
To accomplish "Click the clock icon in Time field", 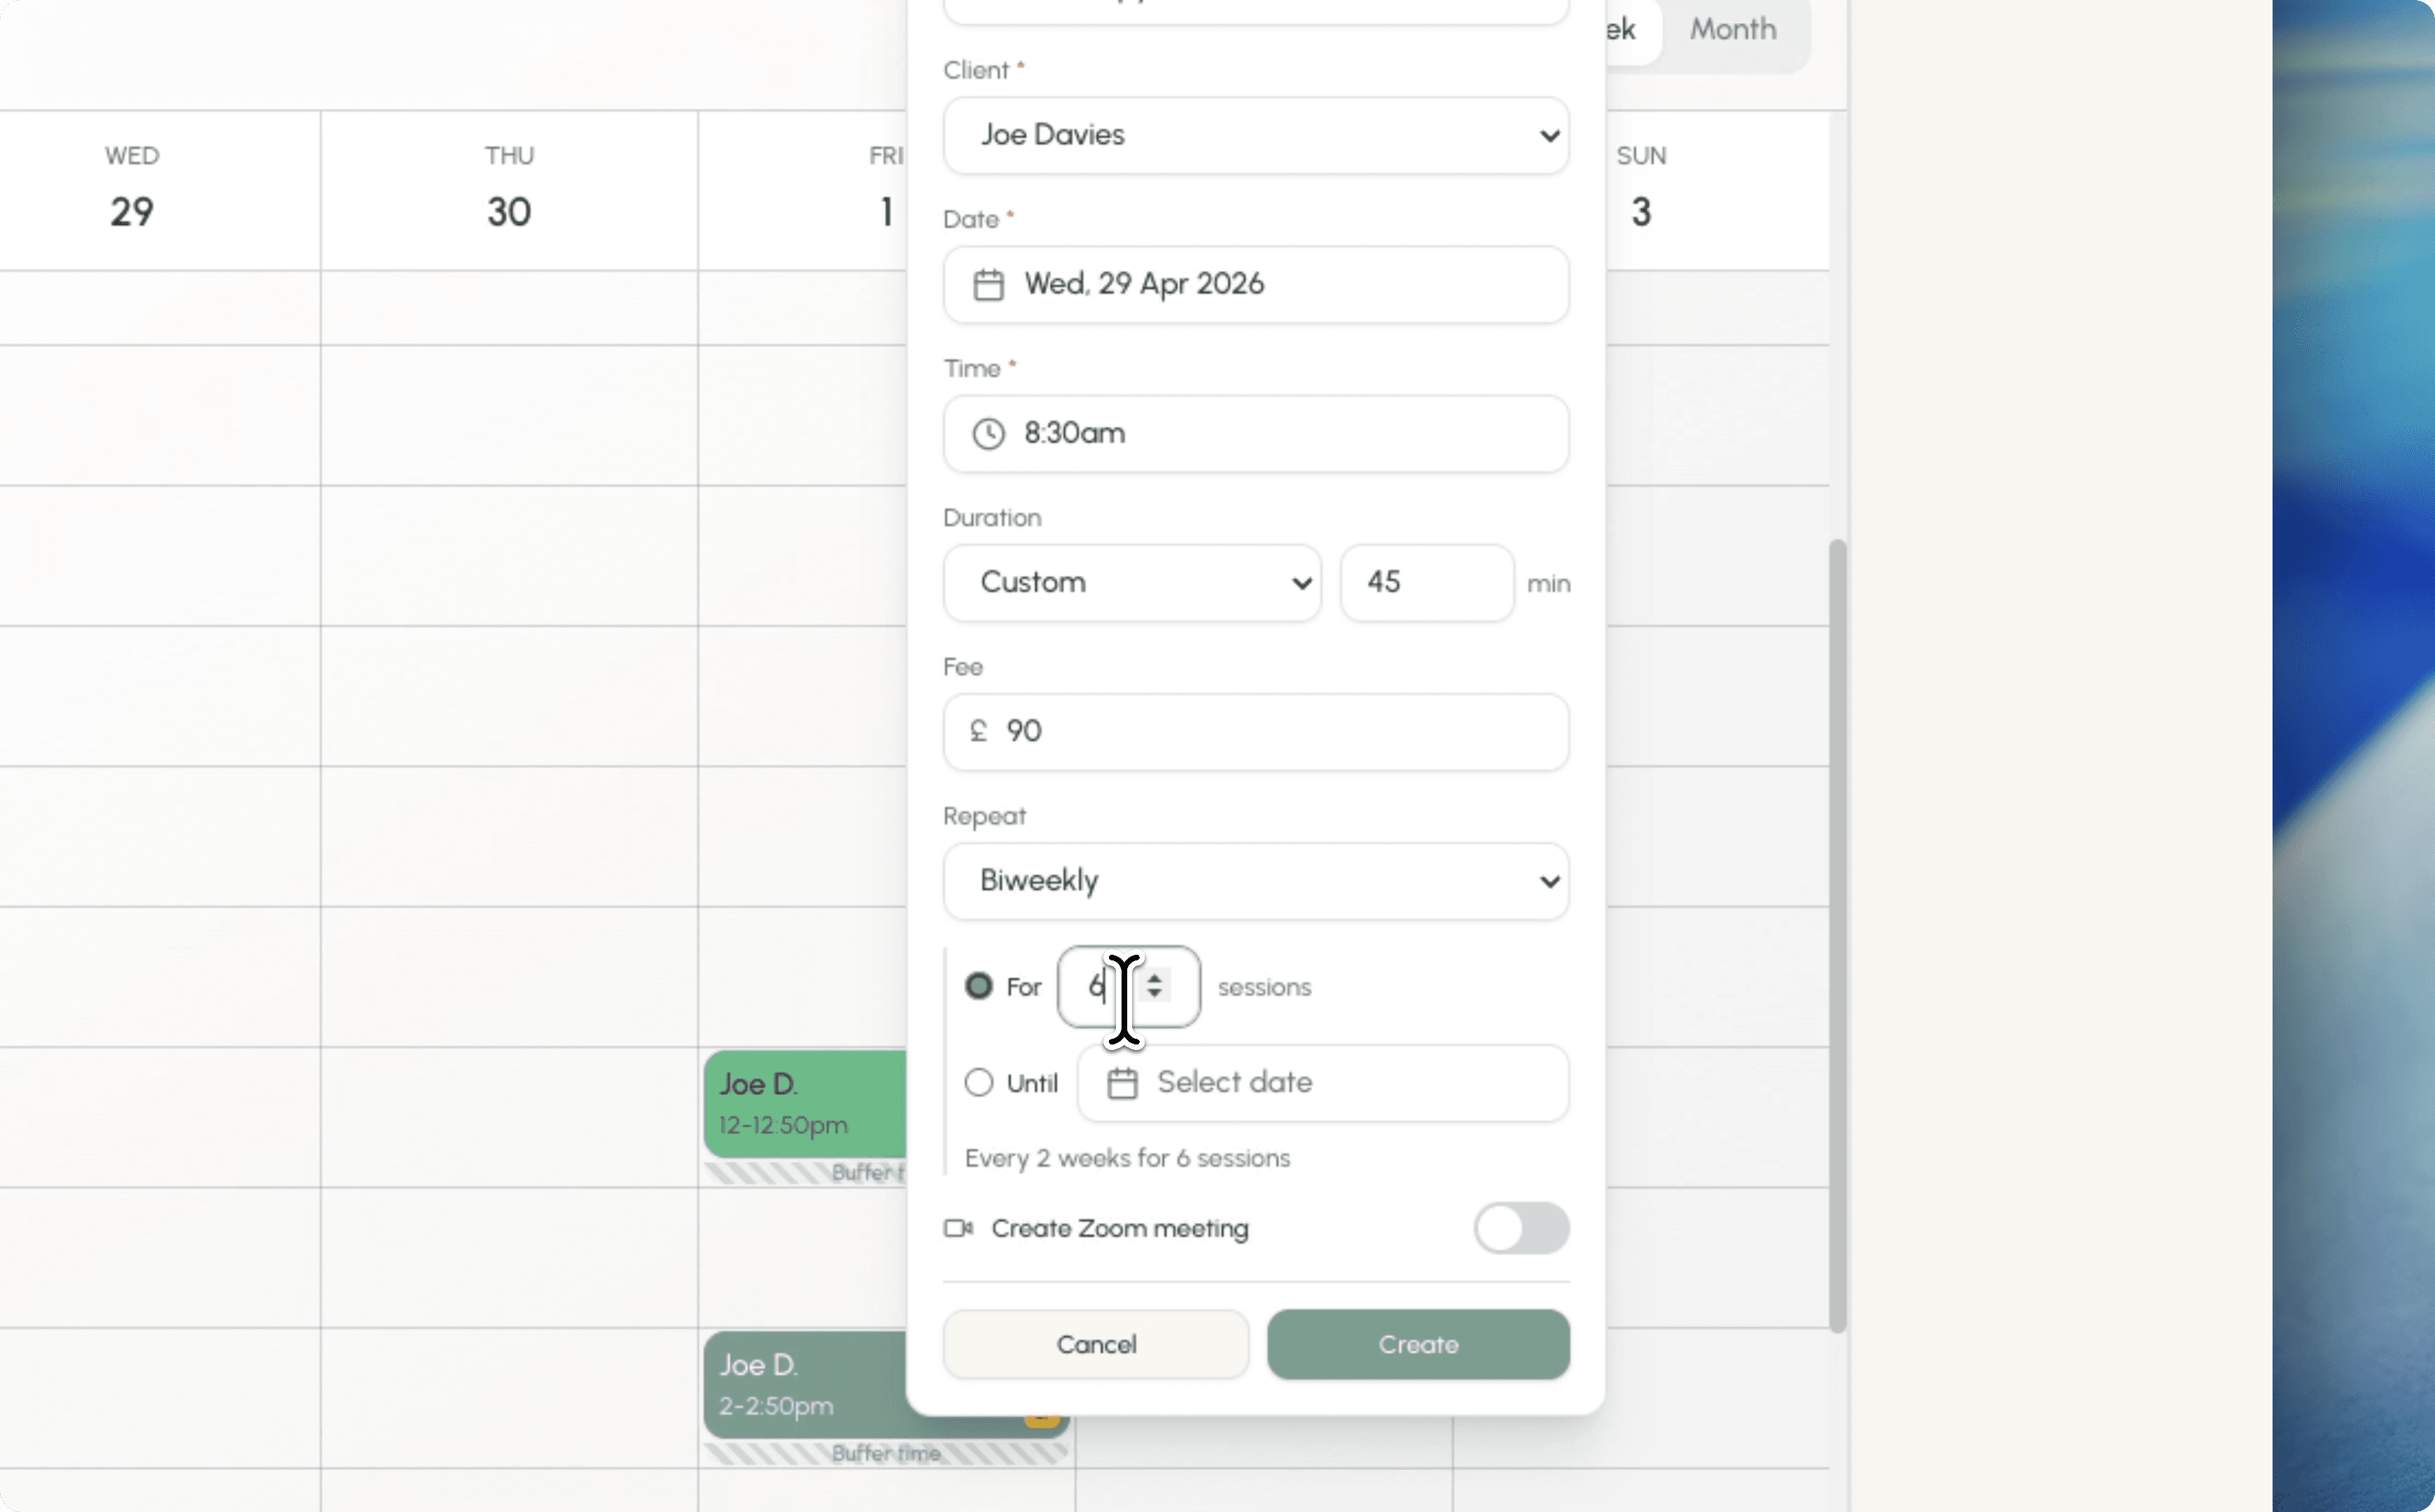I will coord(988,434).
